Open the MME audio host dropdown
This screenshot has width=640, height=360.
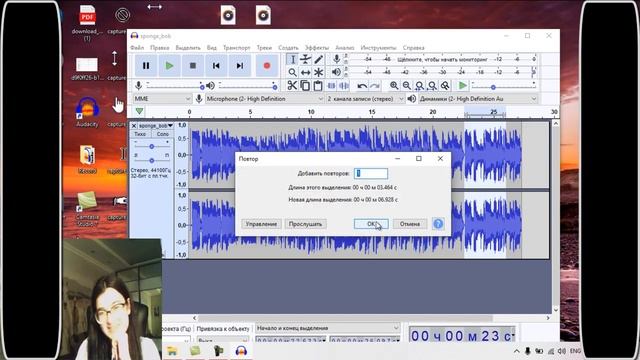point(162,99)
